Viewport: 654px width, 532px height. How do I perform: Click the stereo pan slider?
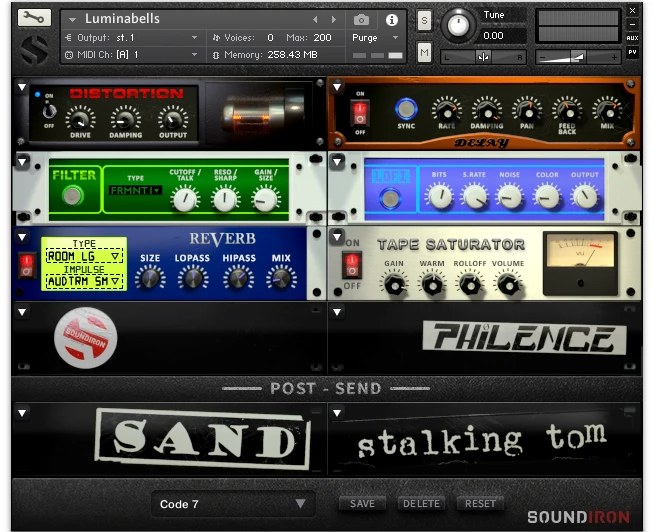click(x=483, y=57)
